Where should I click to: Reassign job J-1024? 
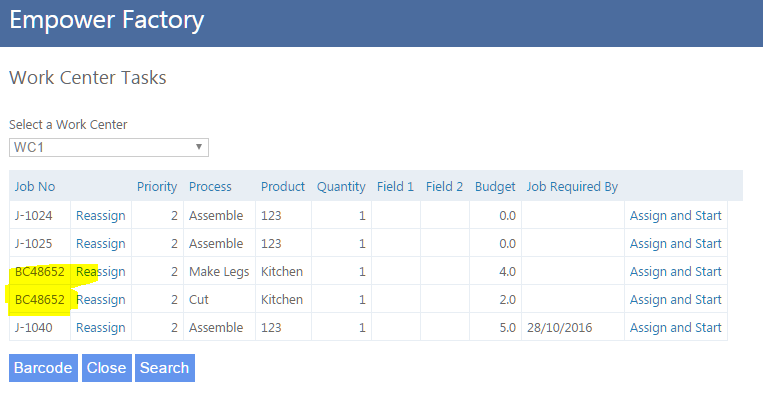coord(100,216)
